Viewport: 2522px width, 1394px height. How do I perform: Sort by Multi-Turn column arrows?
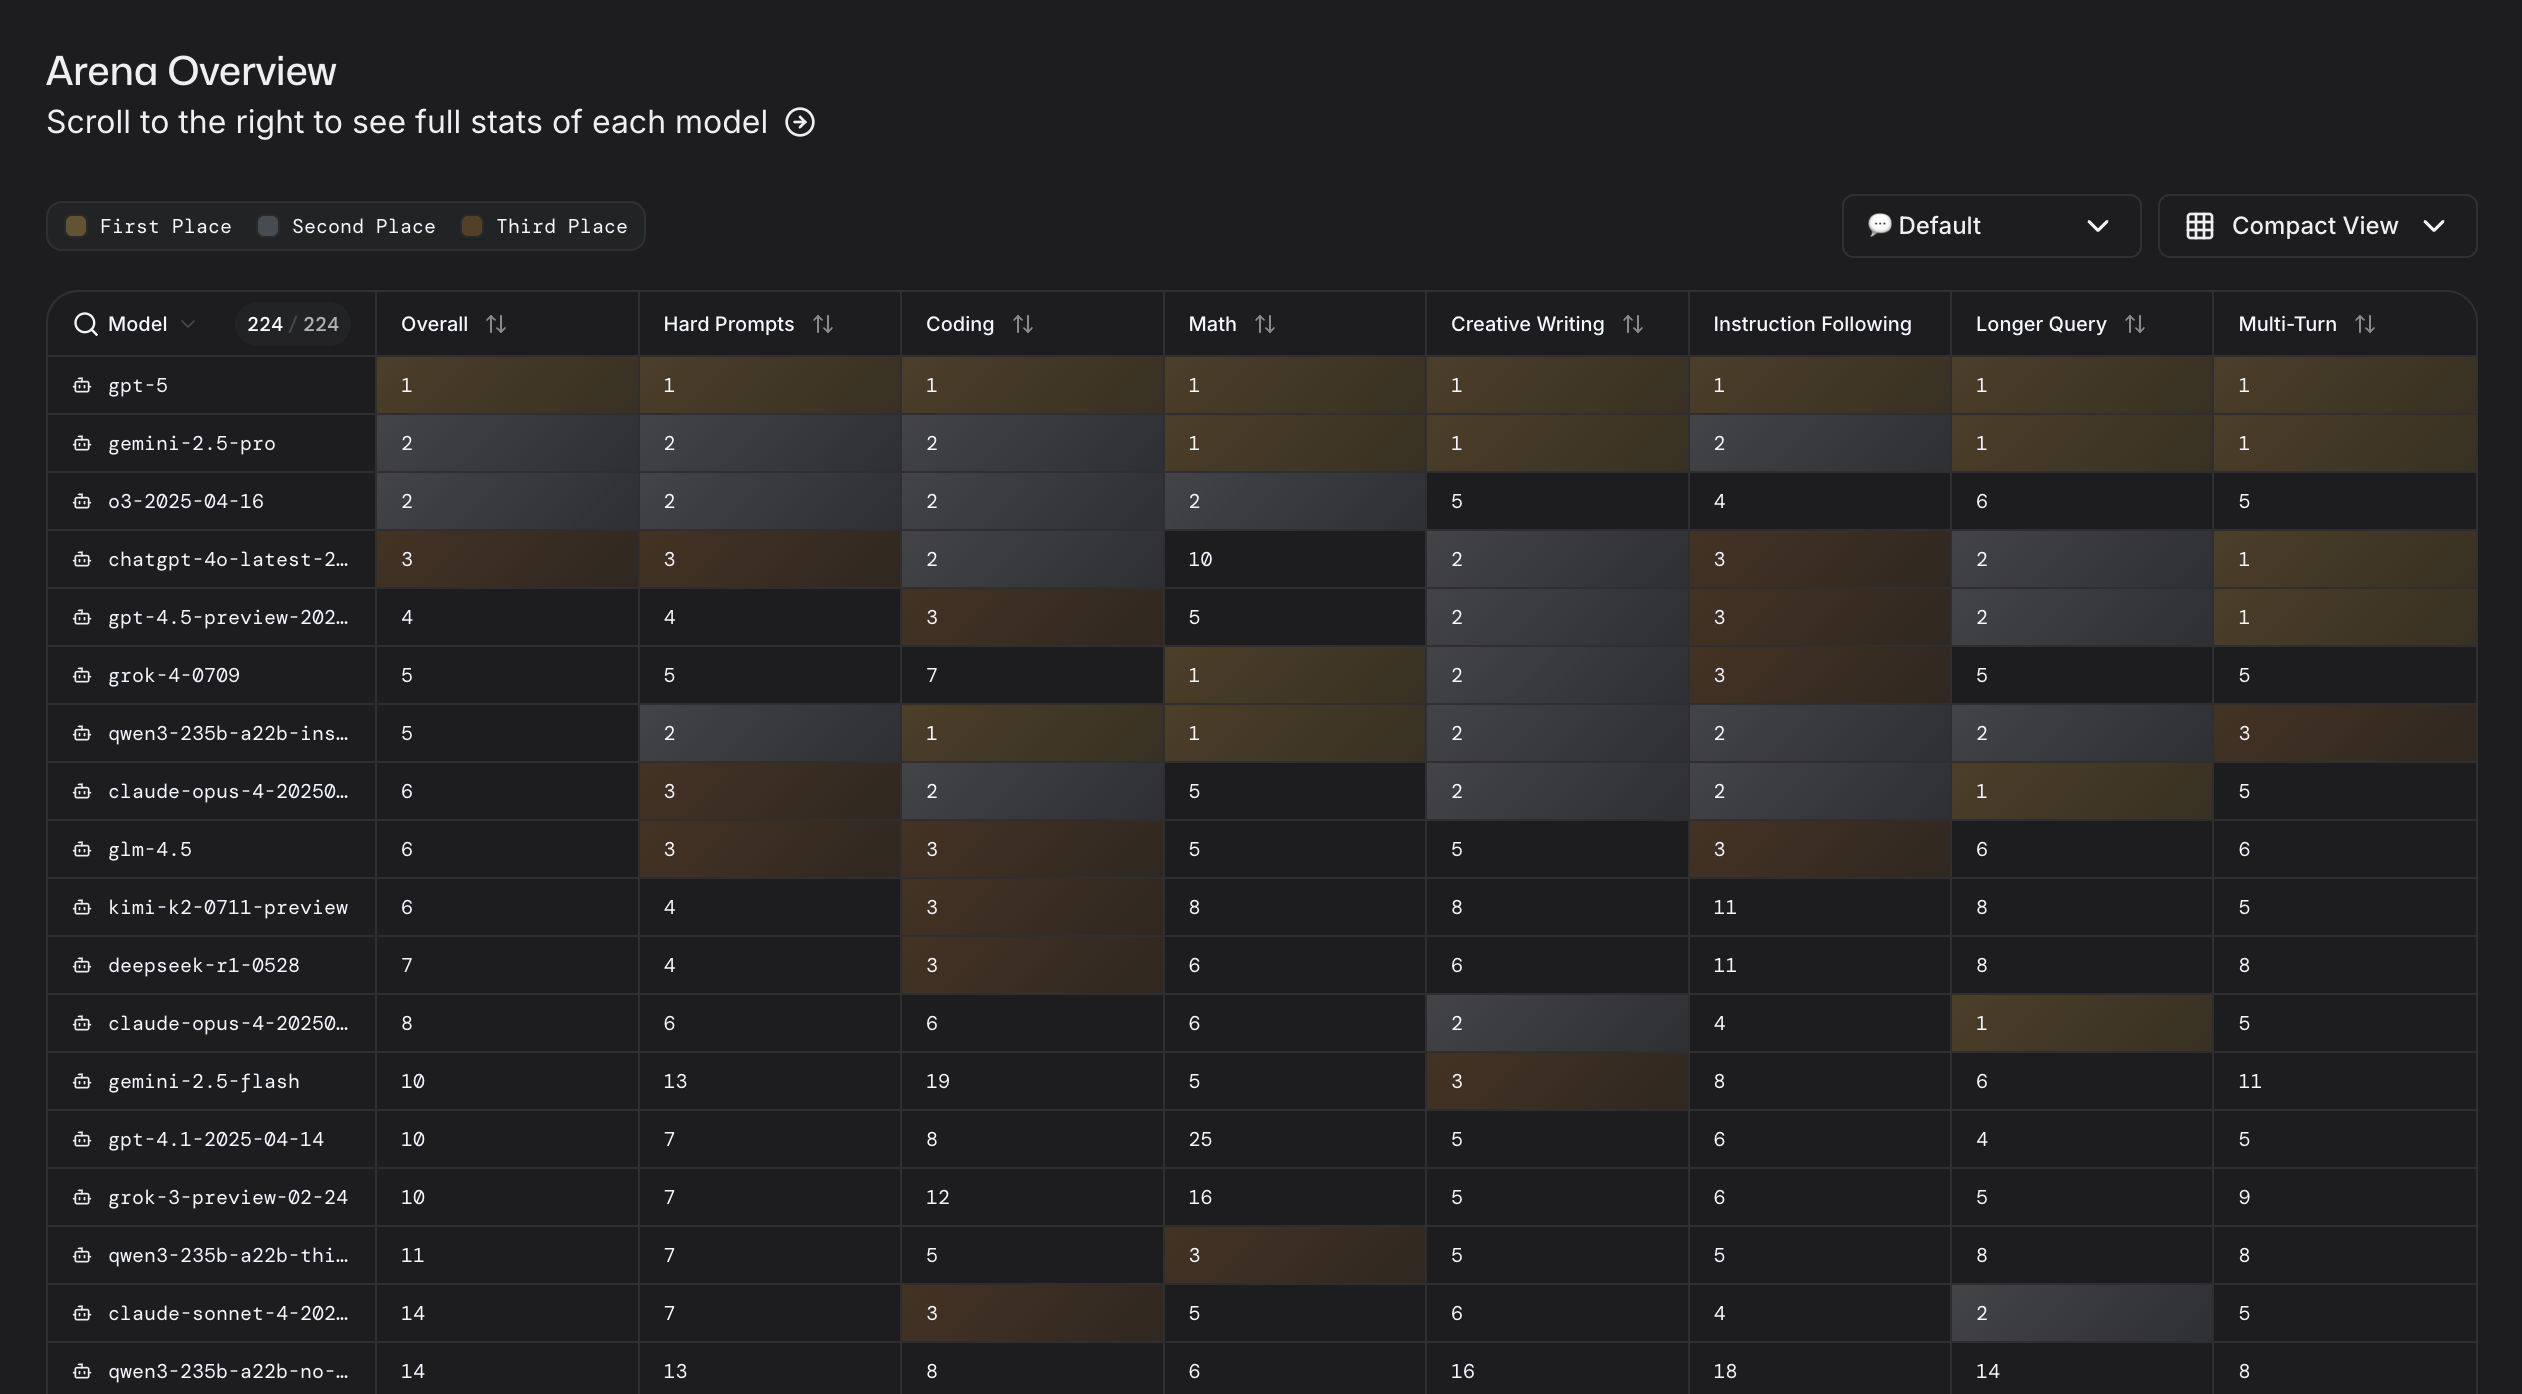[2365, 324]
